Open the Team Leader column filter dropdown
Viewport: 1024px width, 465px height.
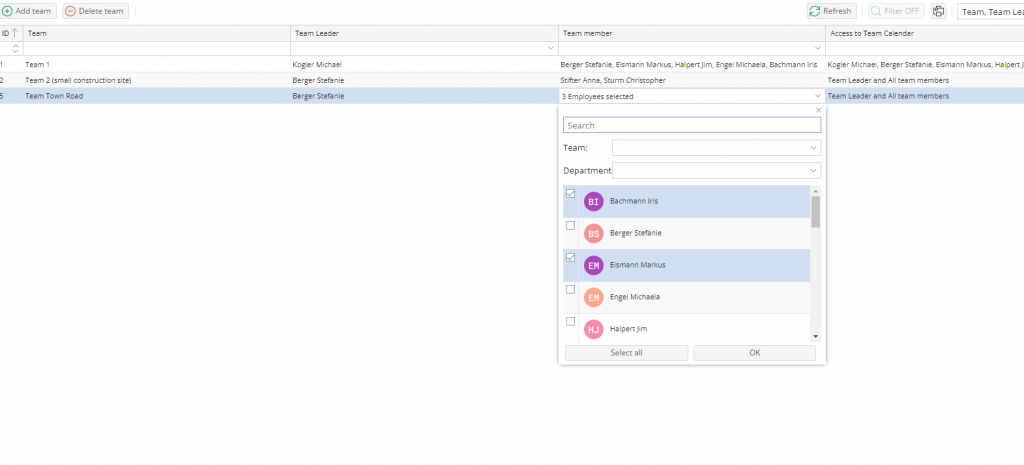tap(550, 48)
